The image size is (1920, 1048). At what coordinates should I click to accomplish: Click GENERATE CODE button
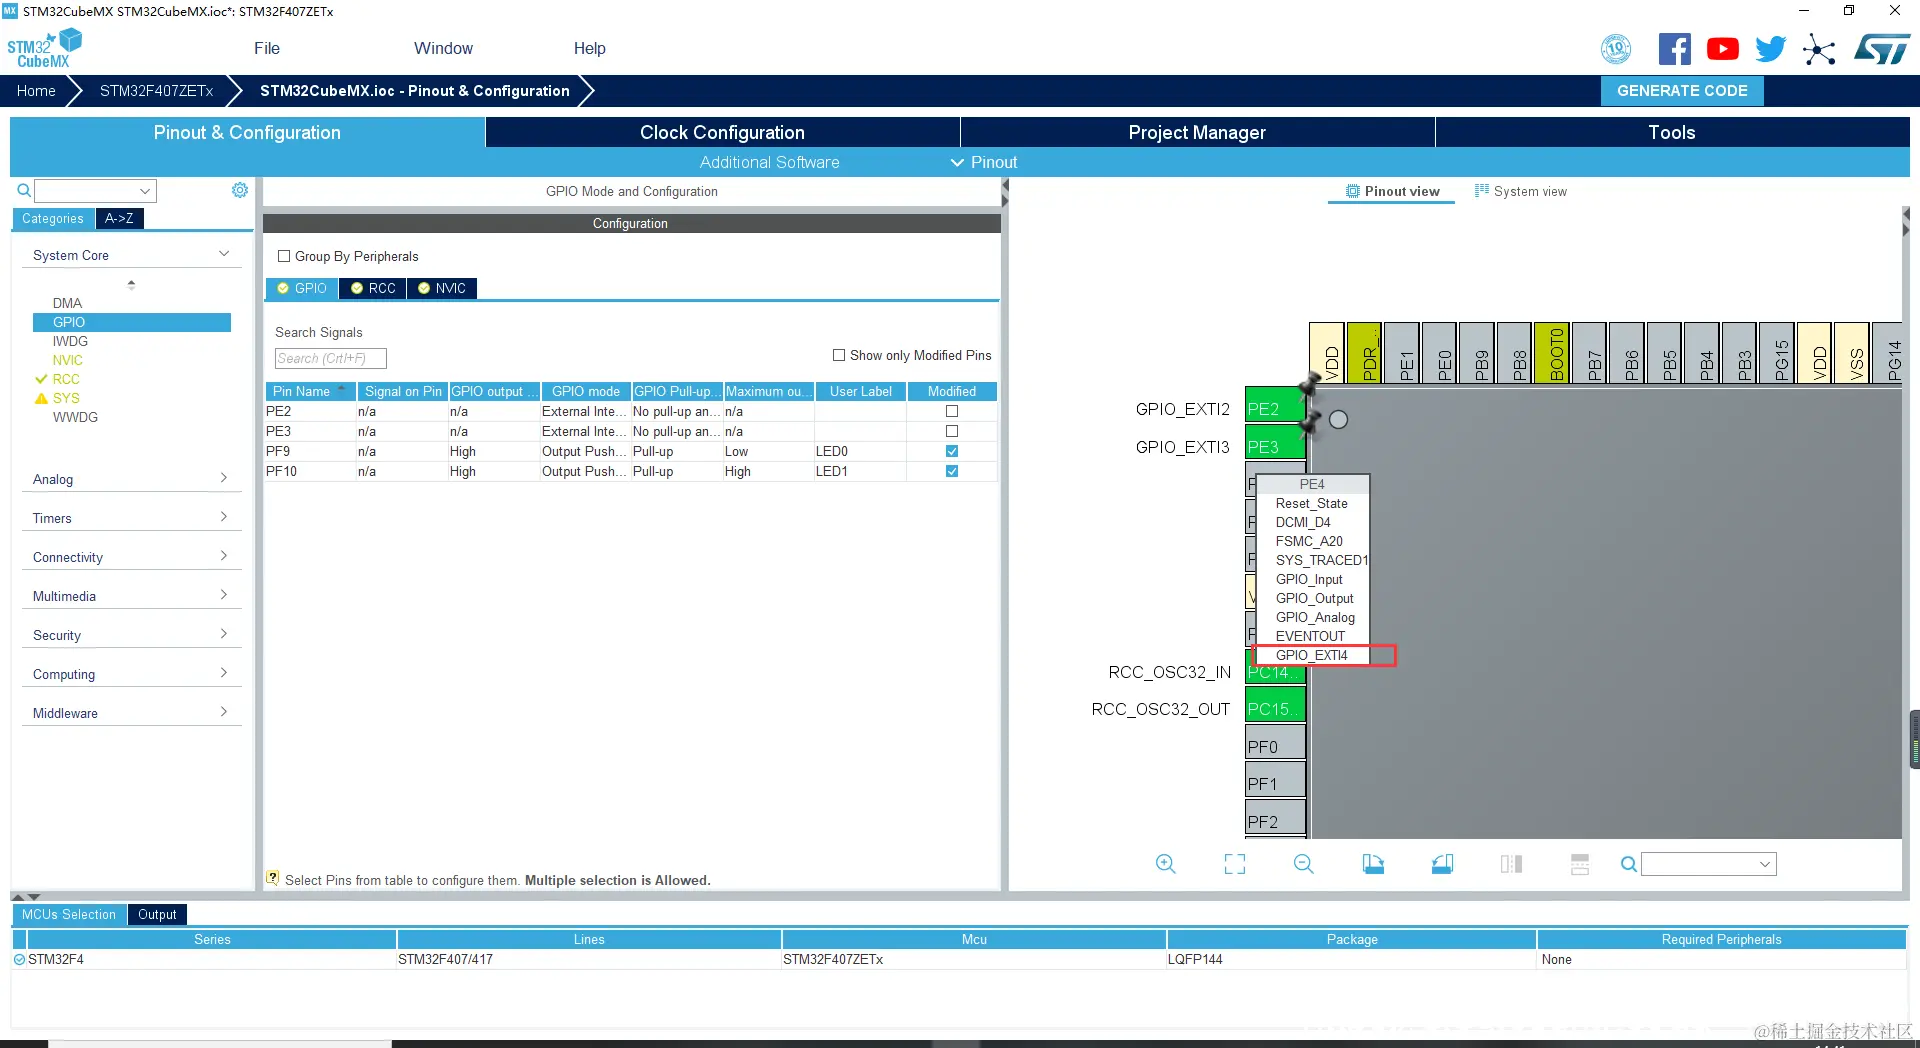pos(1682,90)
